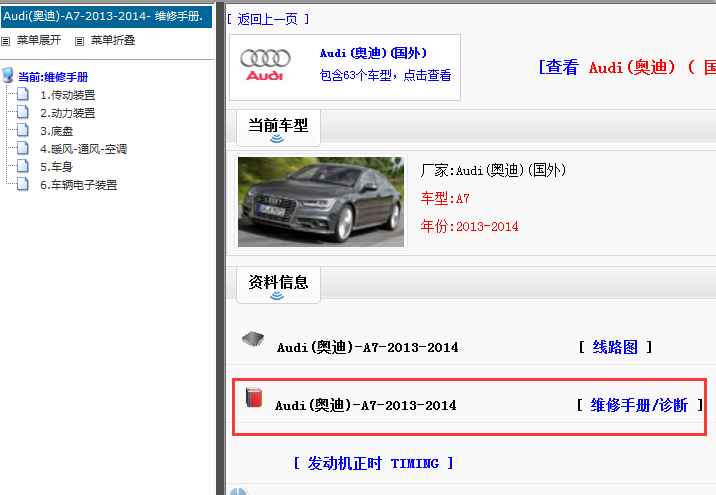
Task: Click the page icon for 4.暖风-通风-空调
Action: 23,148
